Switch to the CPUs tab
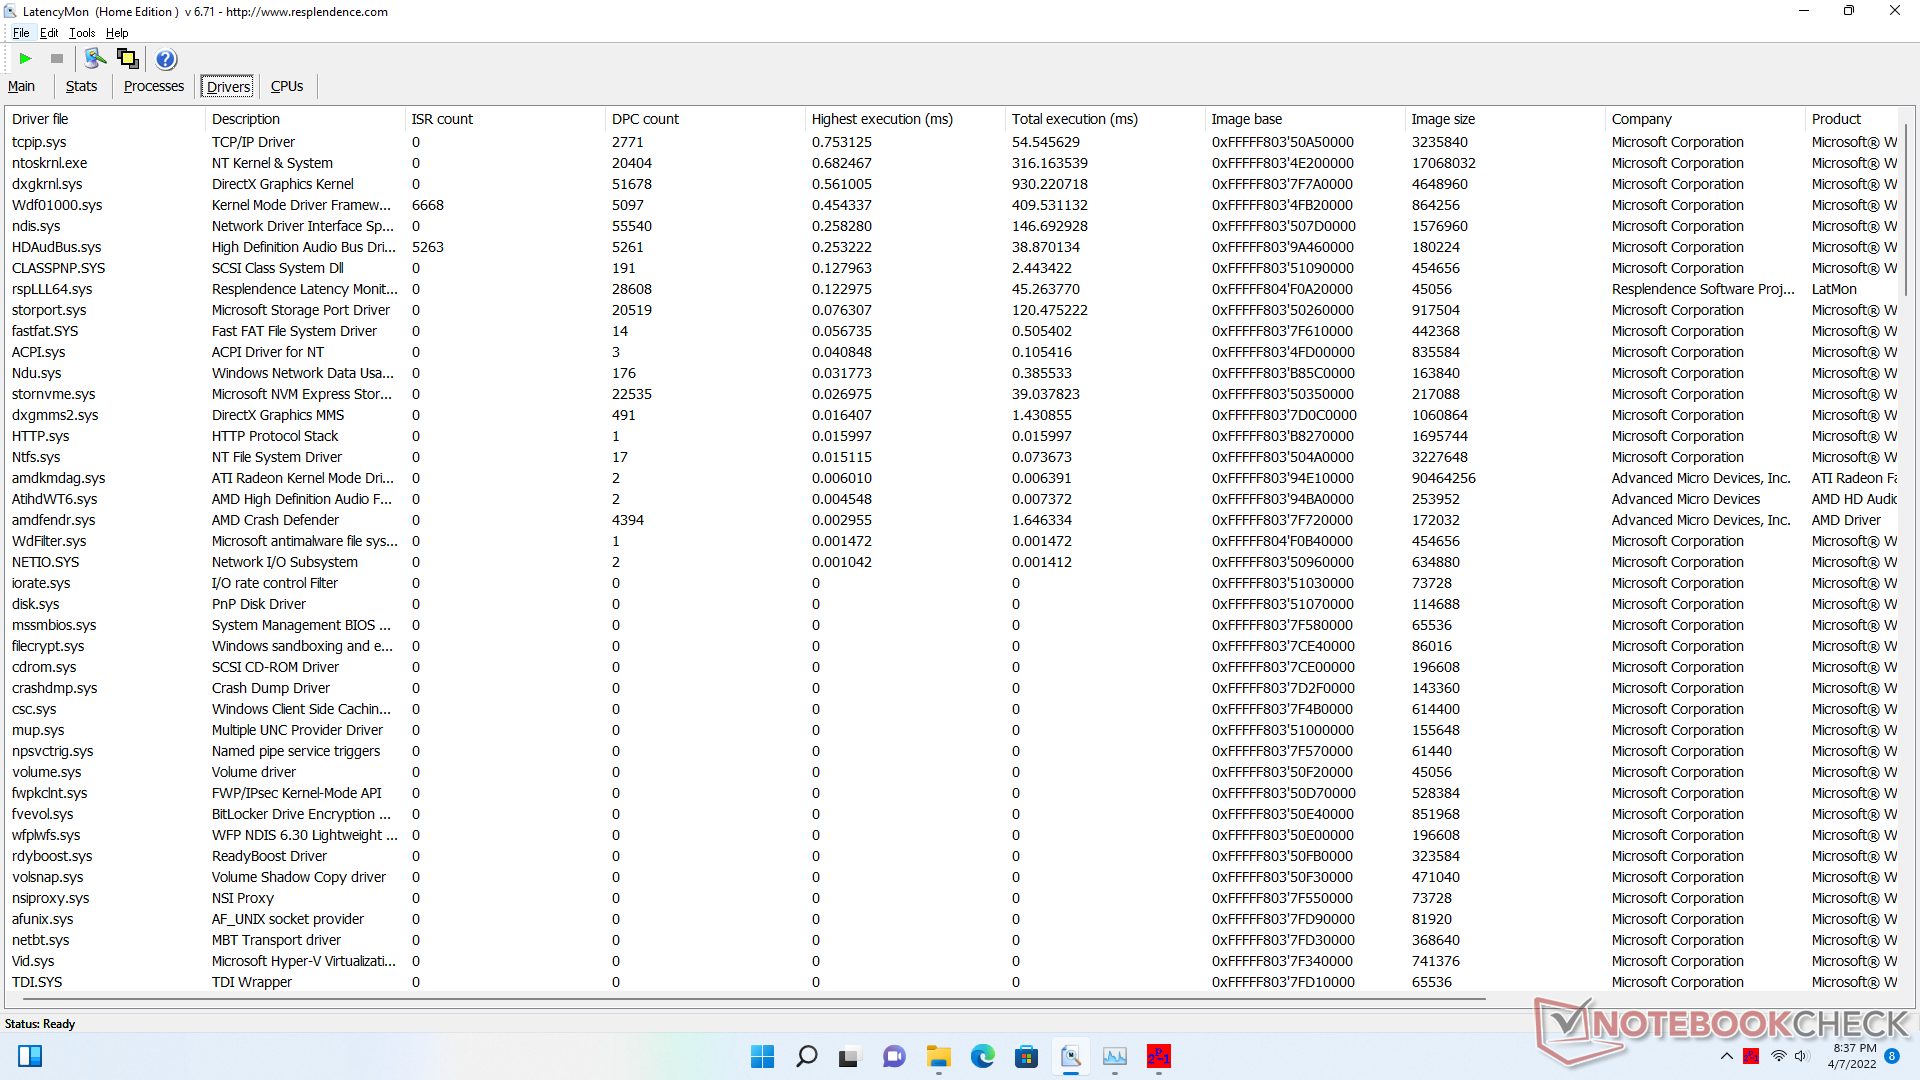This screenshot has height=1080, width=1920. pyautogui.click(x=287, y=86)
